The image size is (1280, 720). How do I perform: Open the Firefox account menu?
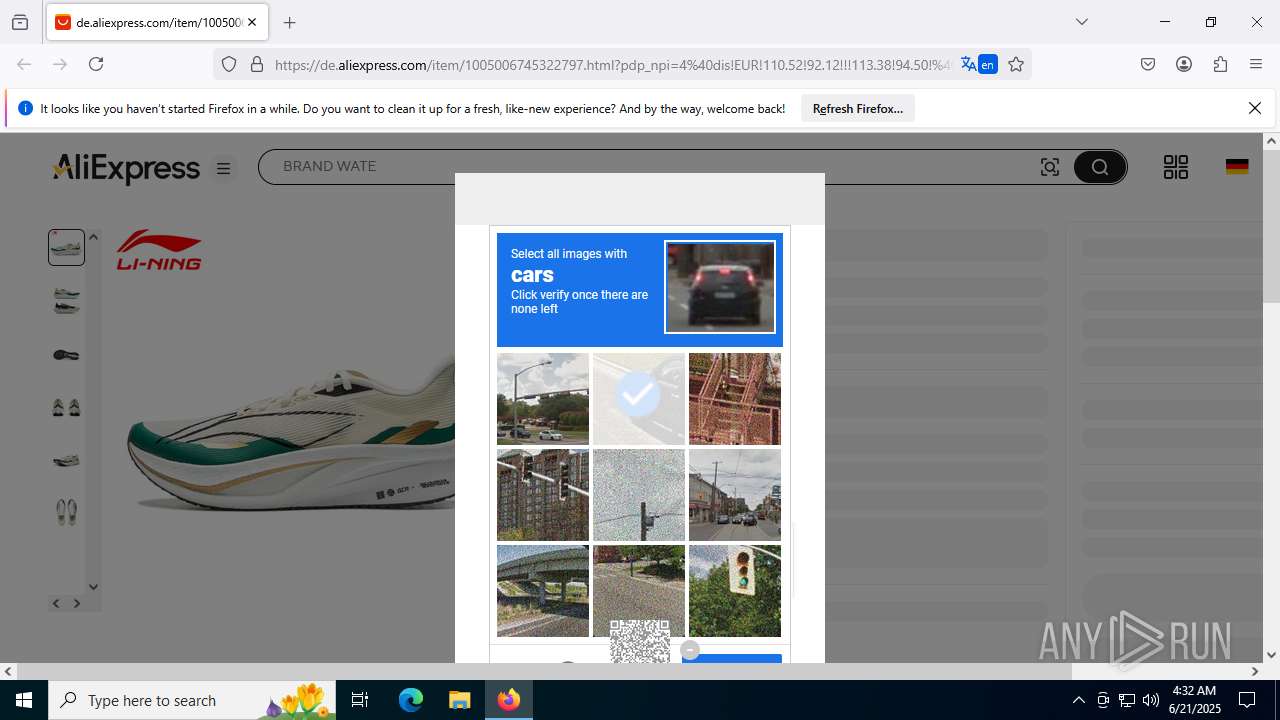pyautogui.click(x=1184, y=64)
